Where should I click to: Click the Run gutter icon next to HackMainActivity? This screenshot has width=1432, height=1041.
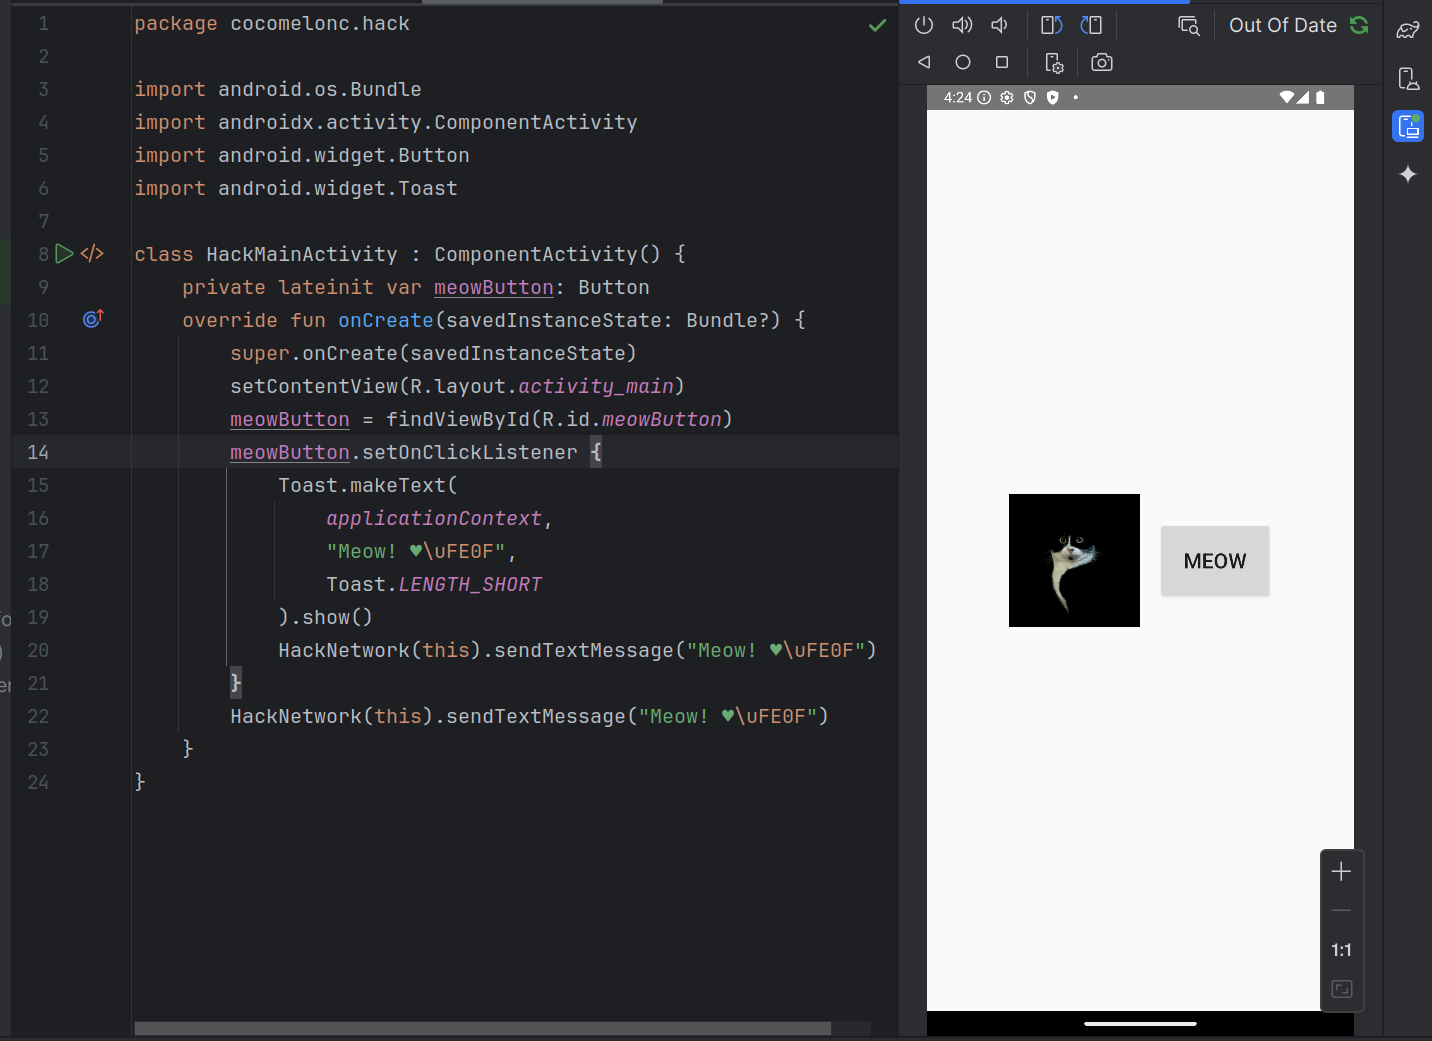pyautogui.click(x=64, y=254)
